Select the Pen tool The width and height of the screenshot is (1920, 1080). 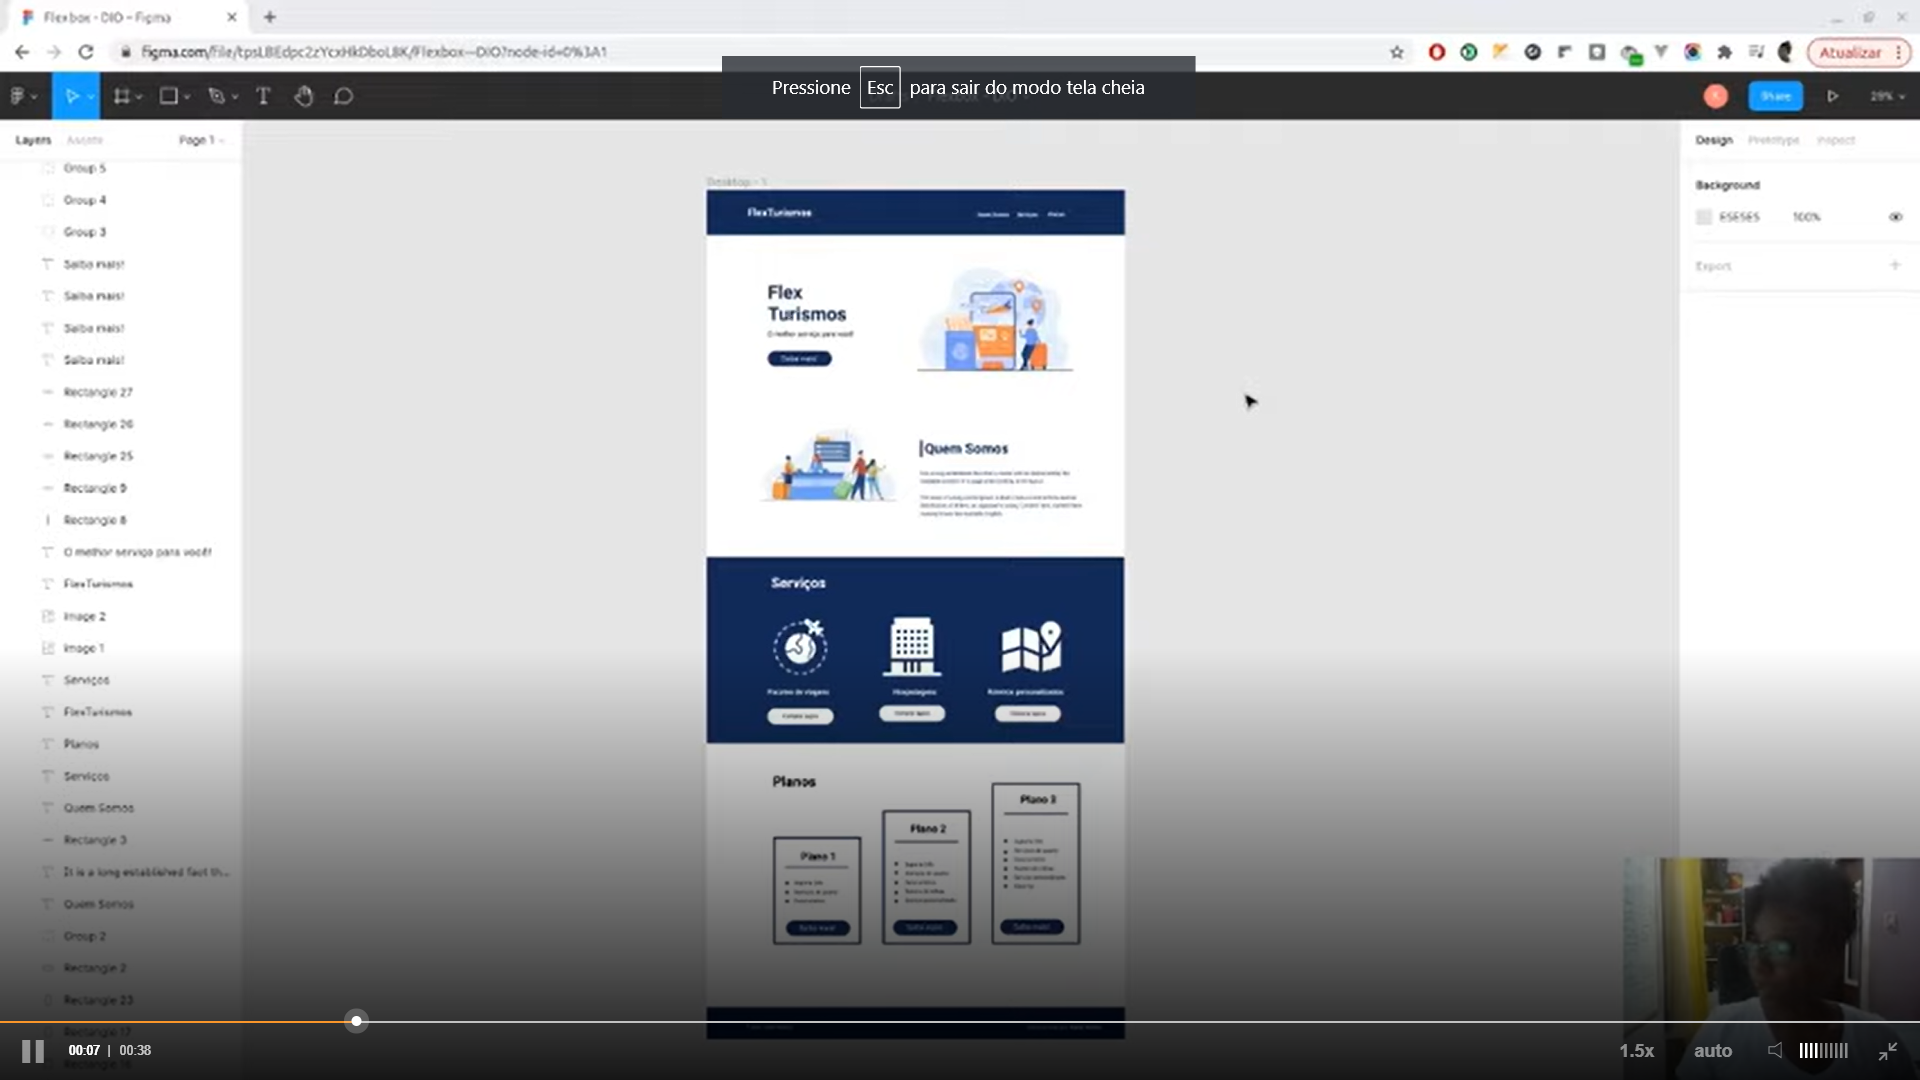coord(216,96)
